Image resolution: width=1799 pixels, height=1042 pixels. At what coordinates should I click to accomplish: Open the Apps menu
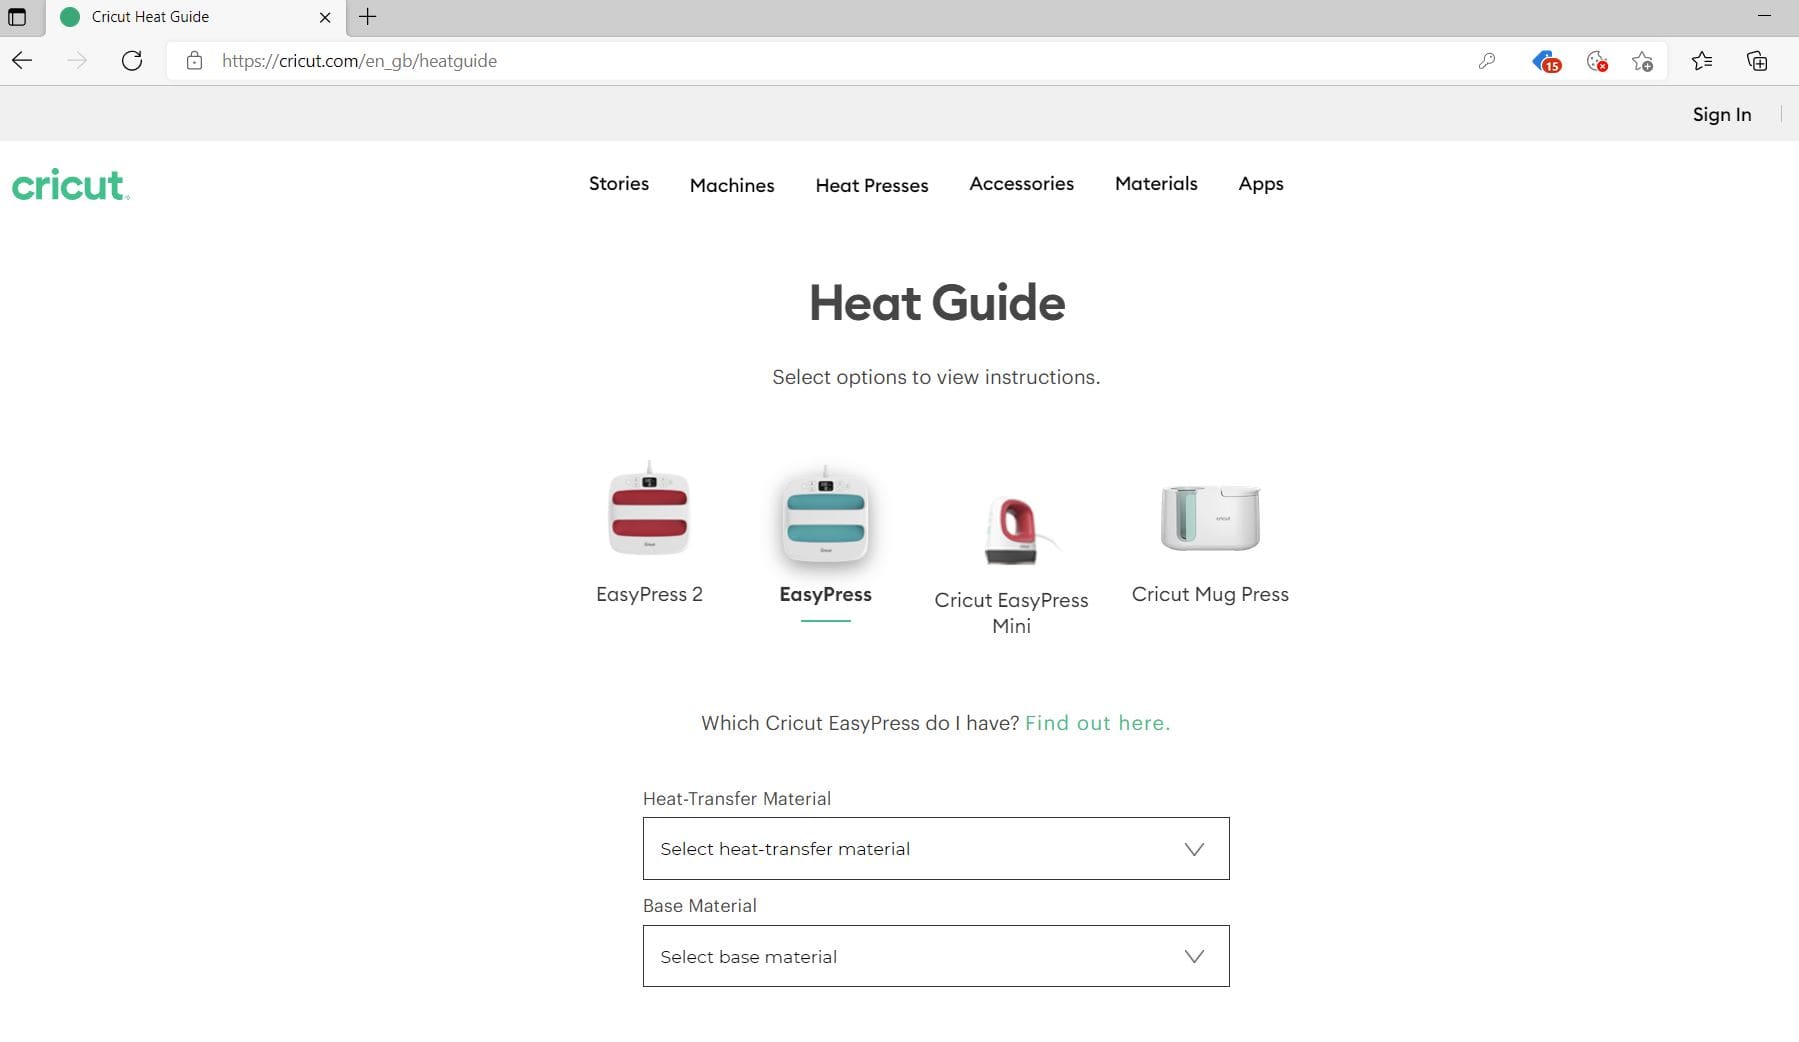pyautogui.click(x=1260, y=184)
